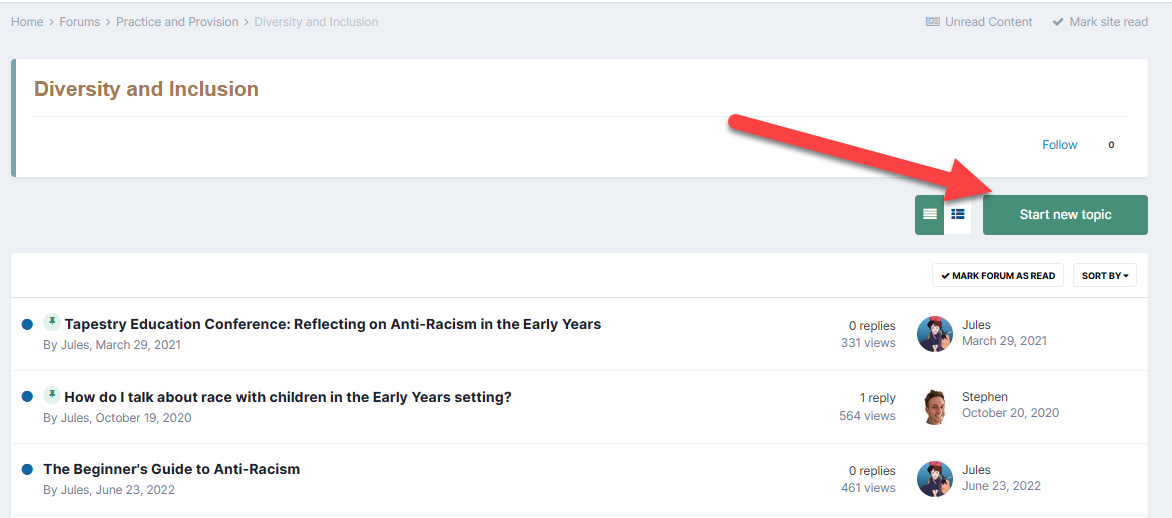Image resolution: width=1172 pixels, height=518 pixels.
Task: Click unread dot beside race talk topic
Action: pyautogui.click(x=28, y=397)
